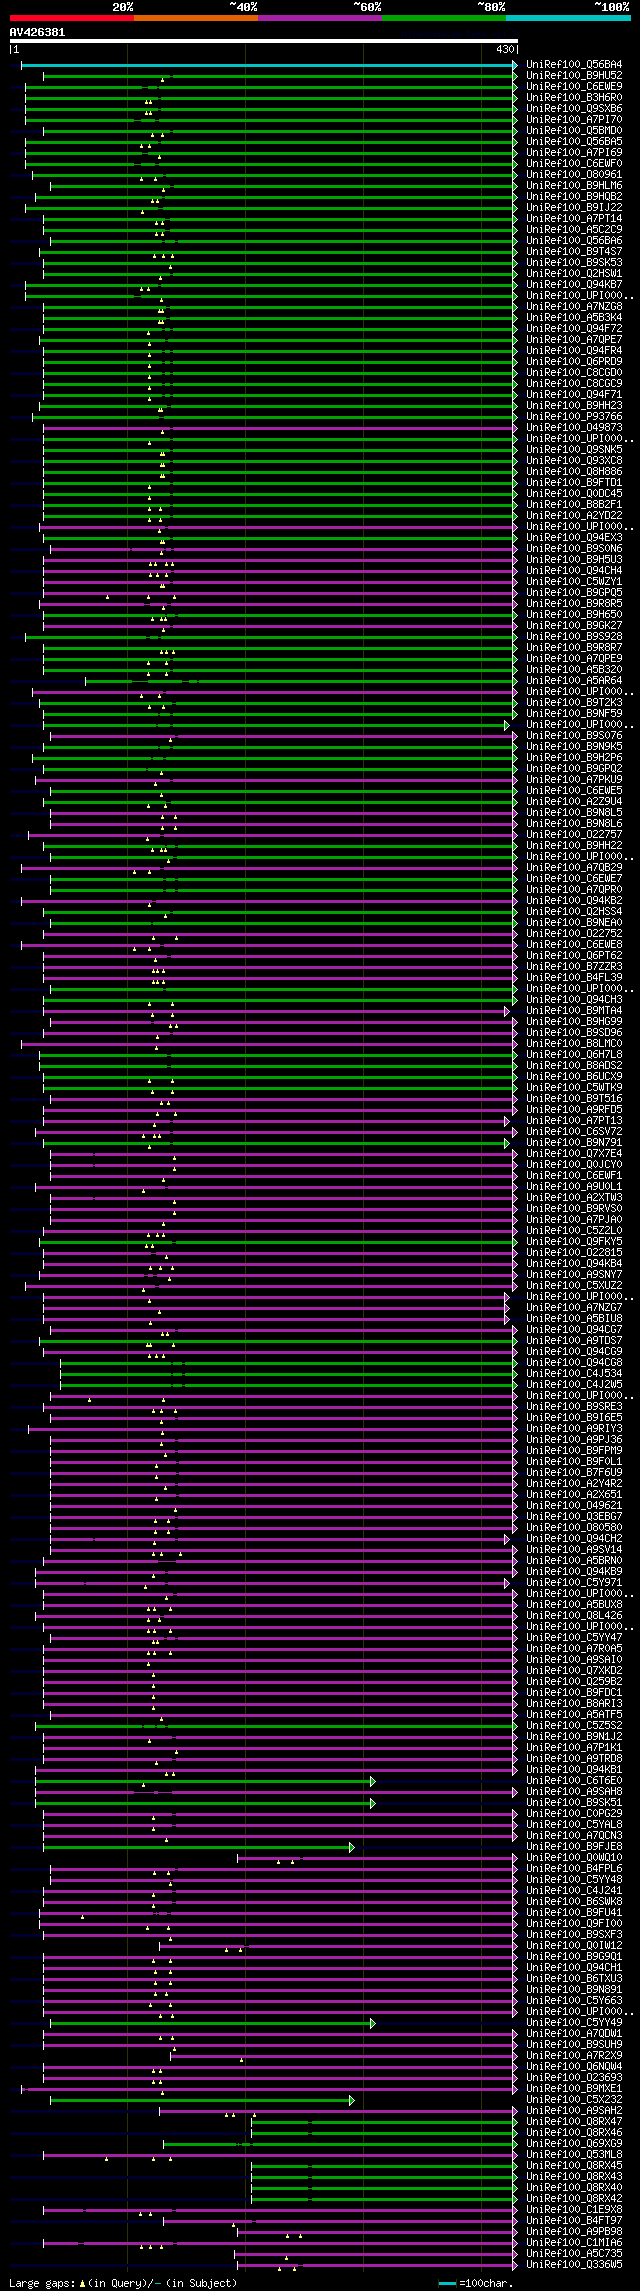640x2291 pixels.
Task: Open the UniRef100_C6EWE9 hit
Action: 574,87
